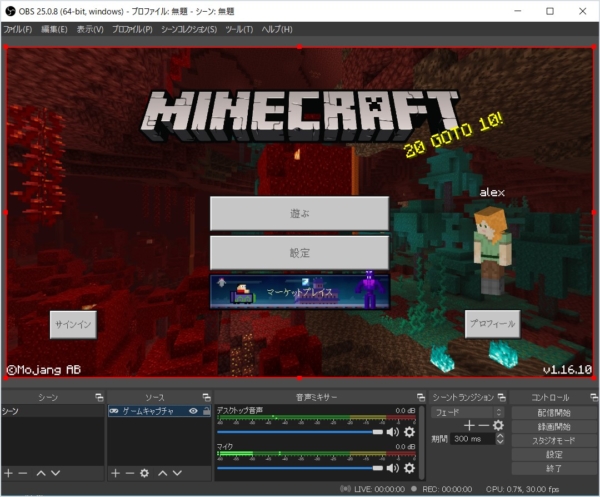600x497 pixels.
Task: Click the Minecraft 遊ぶ button in preview
Action: (299, 213)
